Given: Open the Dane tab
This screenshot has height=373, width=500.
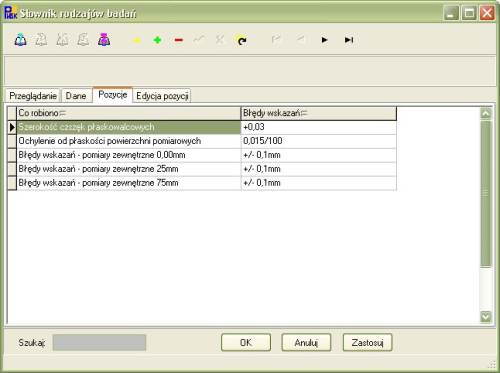Looking at the screenshot, I should (76, 96).
